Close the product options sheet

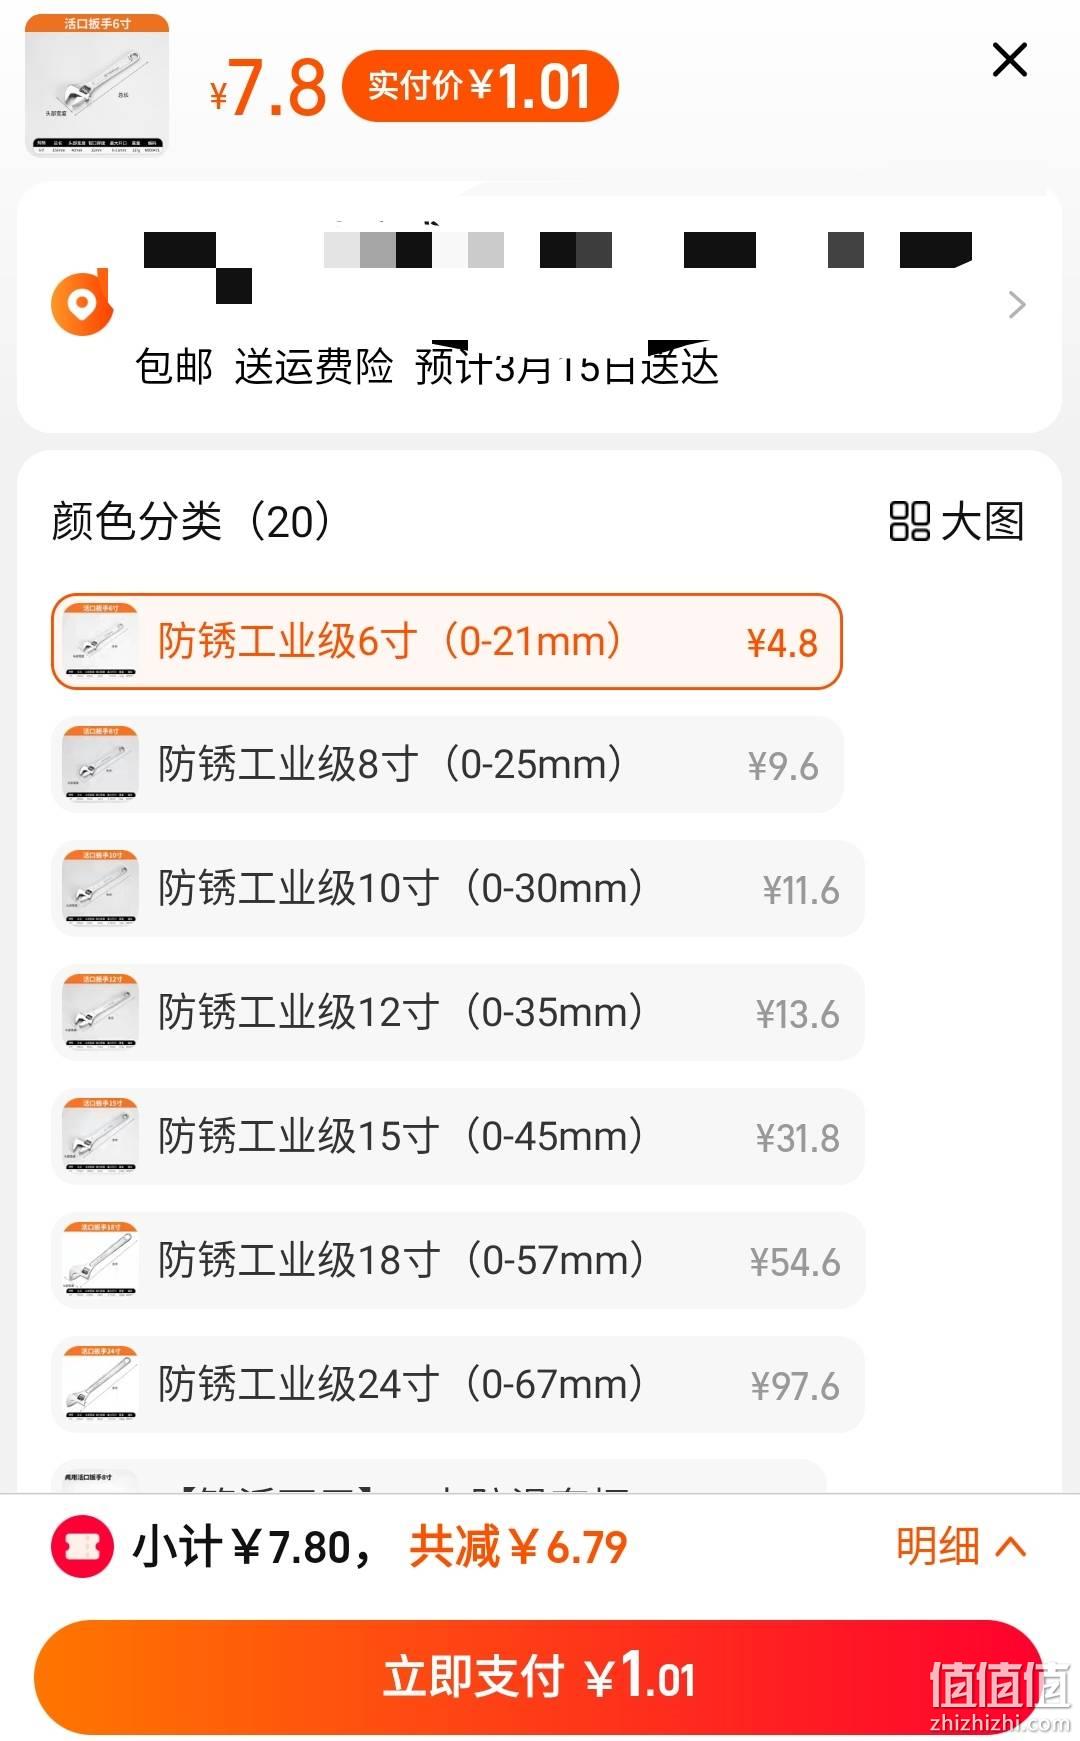point(1009,60)
